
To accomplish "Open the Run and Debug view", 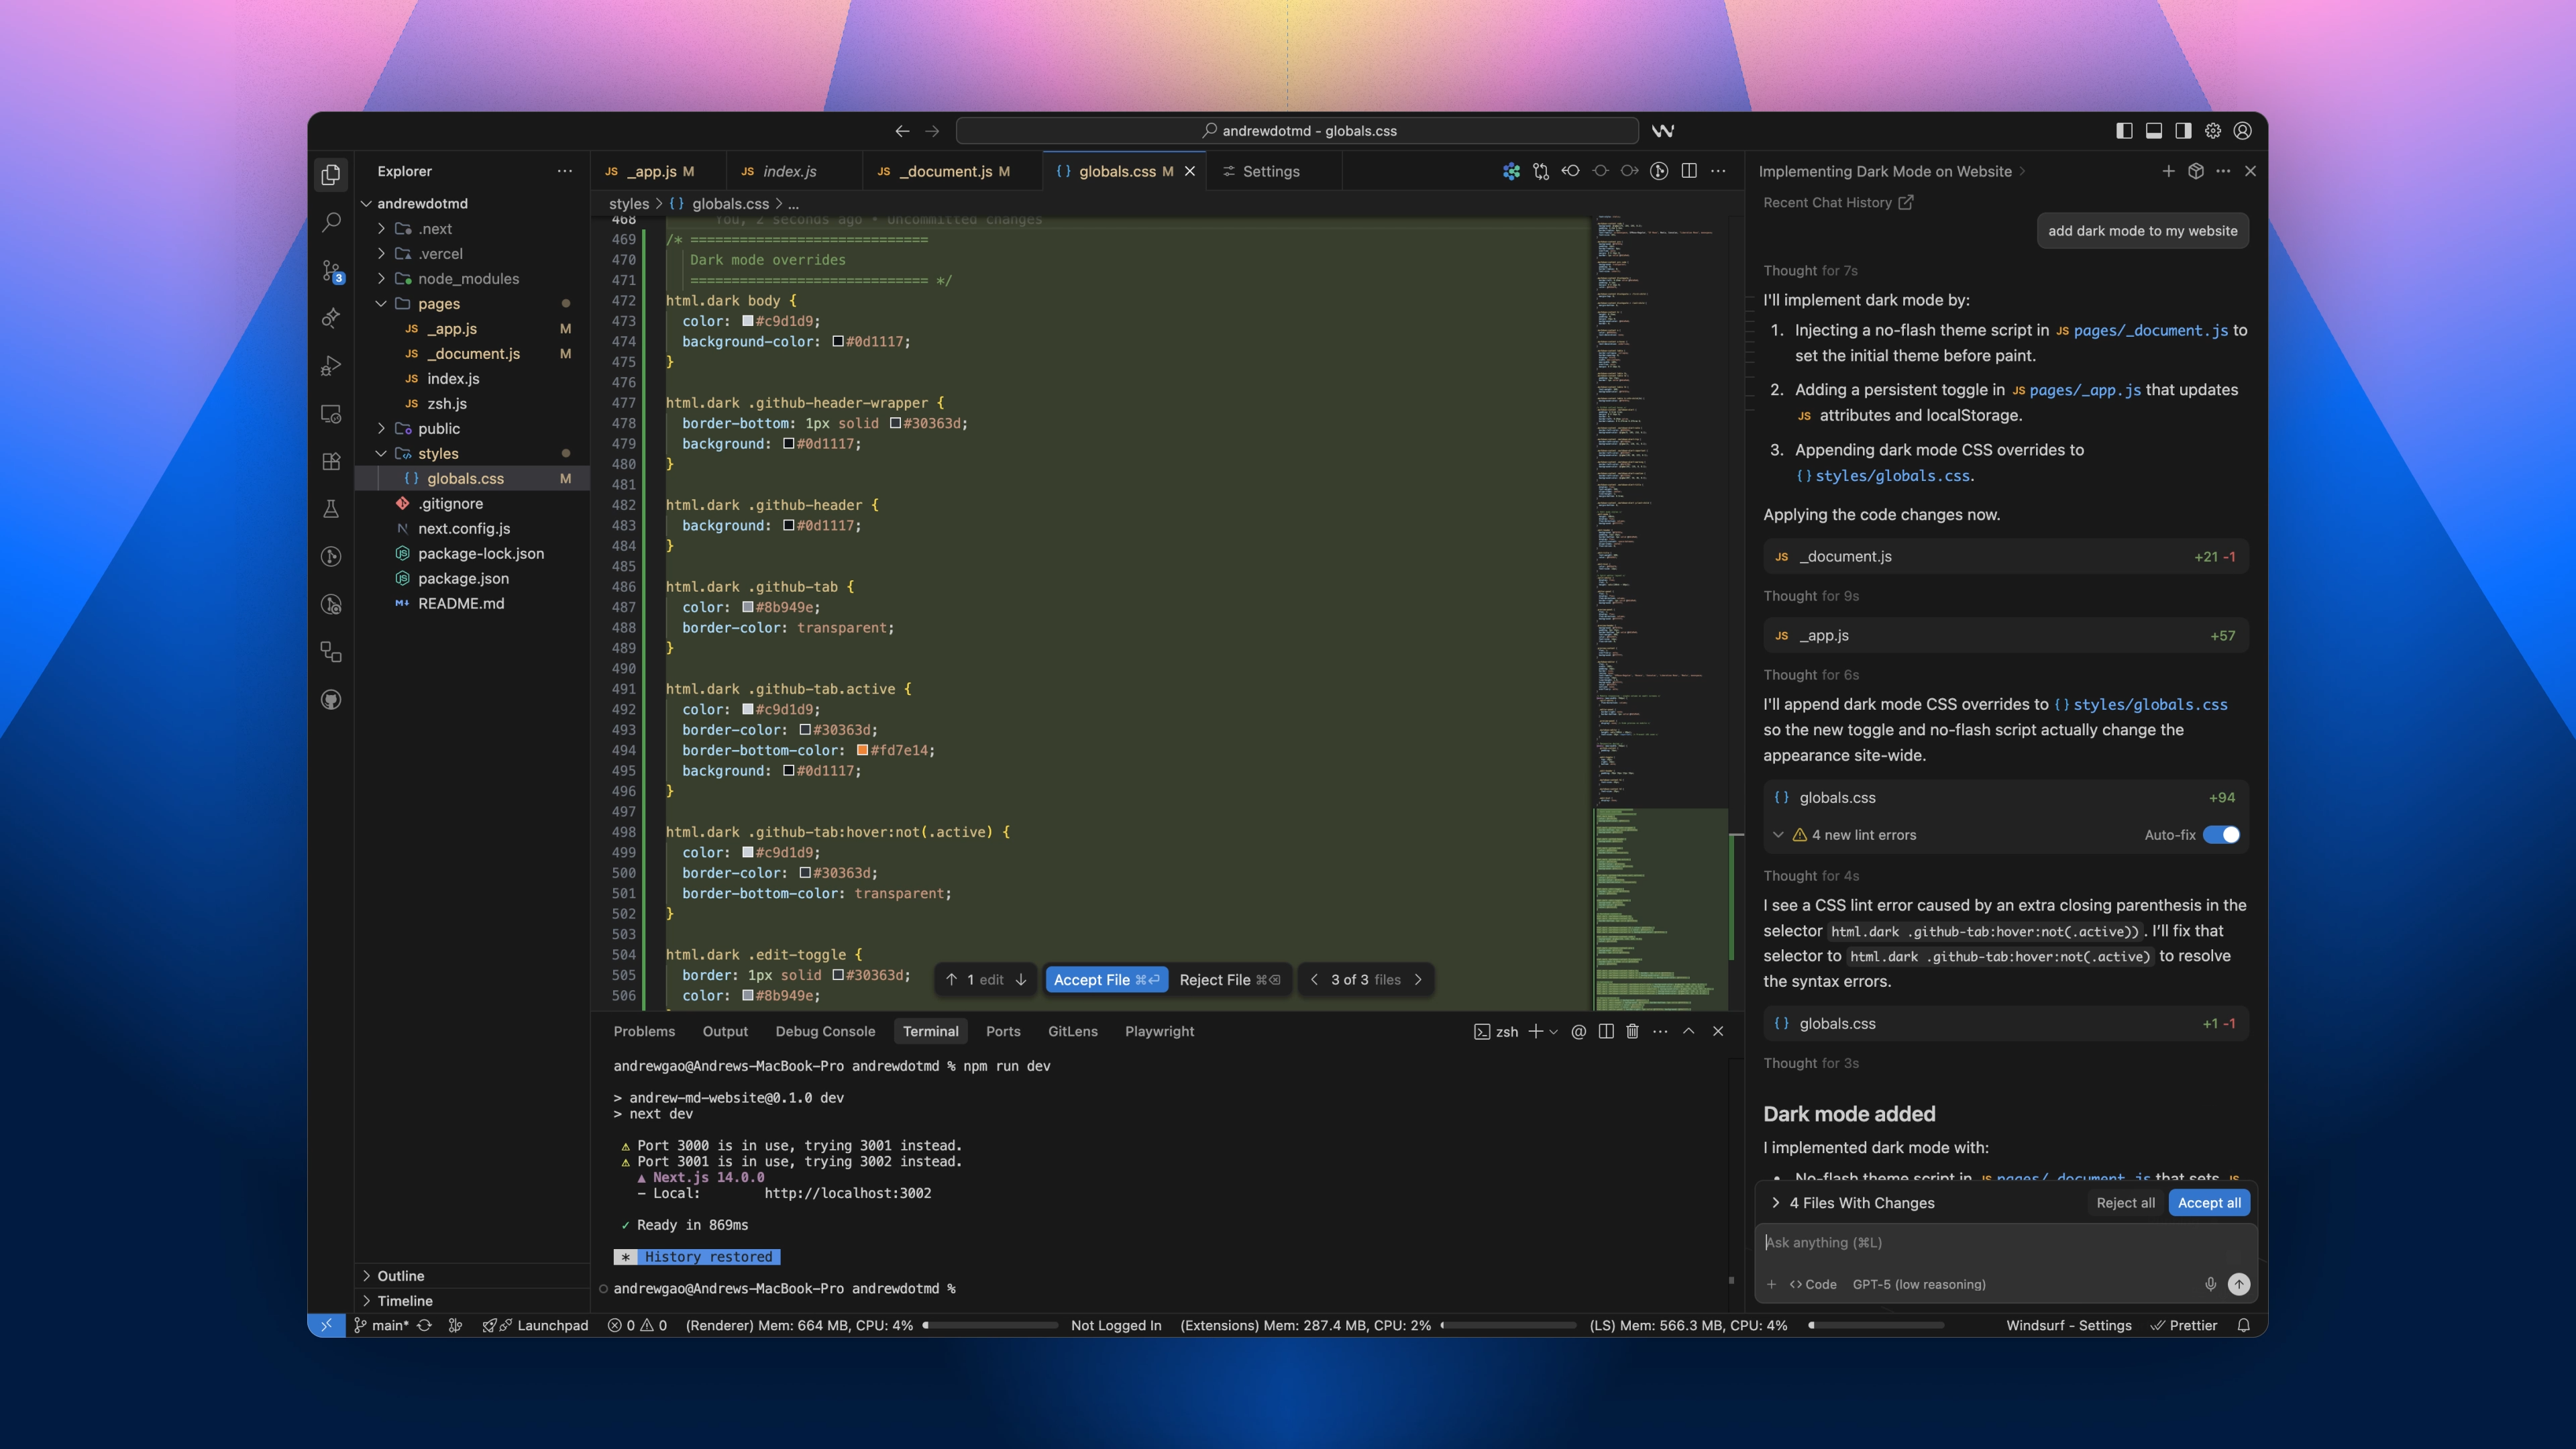I will (x=331, y=365).
